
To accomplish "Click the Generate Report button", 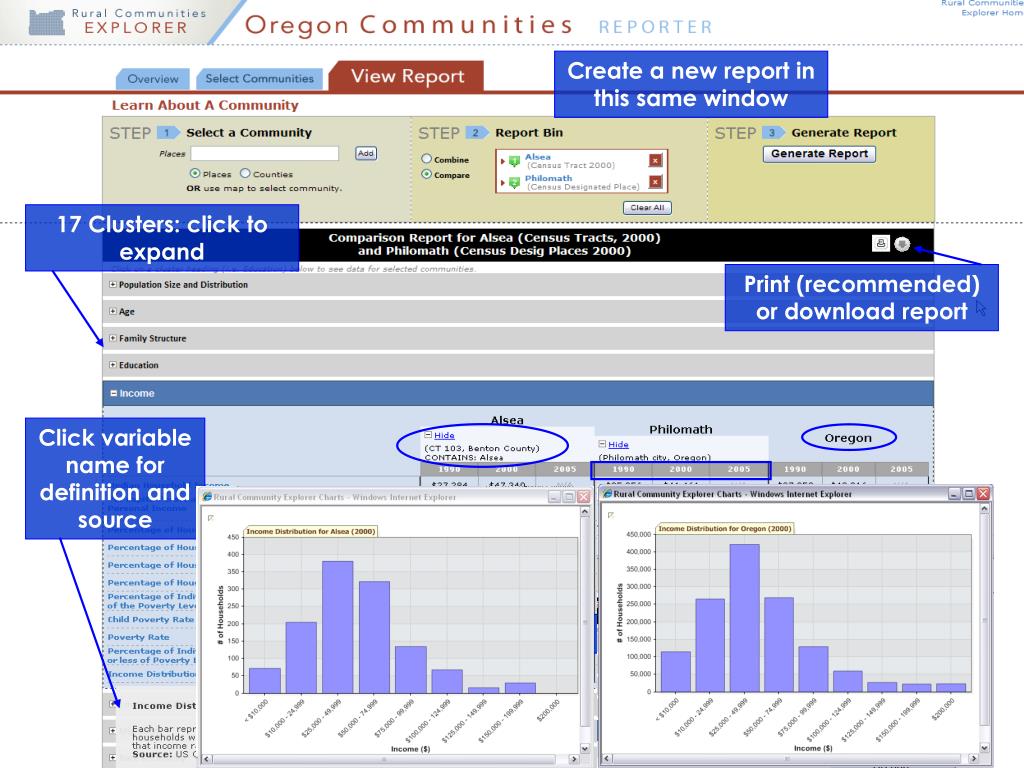I will (x=820, y=154).
